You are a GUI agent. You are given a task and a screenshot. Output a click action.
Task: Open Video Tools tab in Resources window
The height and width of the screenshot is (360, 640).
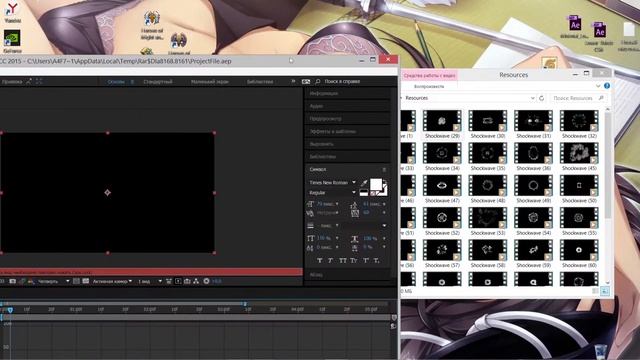click(x=429, y=76)
